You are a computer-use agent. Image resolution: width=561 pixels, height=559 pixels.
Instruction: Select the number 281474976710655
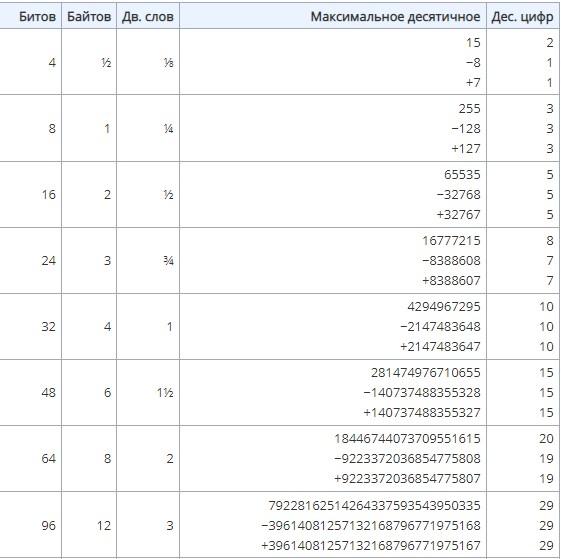coord(425,373)
